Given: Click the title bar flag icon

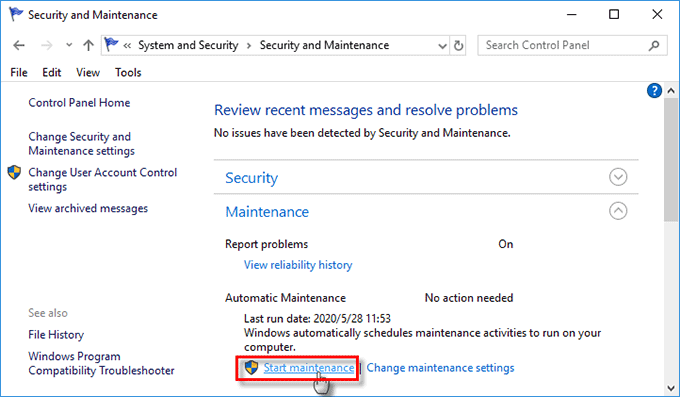Looking at the screenshot, I should pyautogui.click(x=16, y=14).
